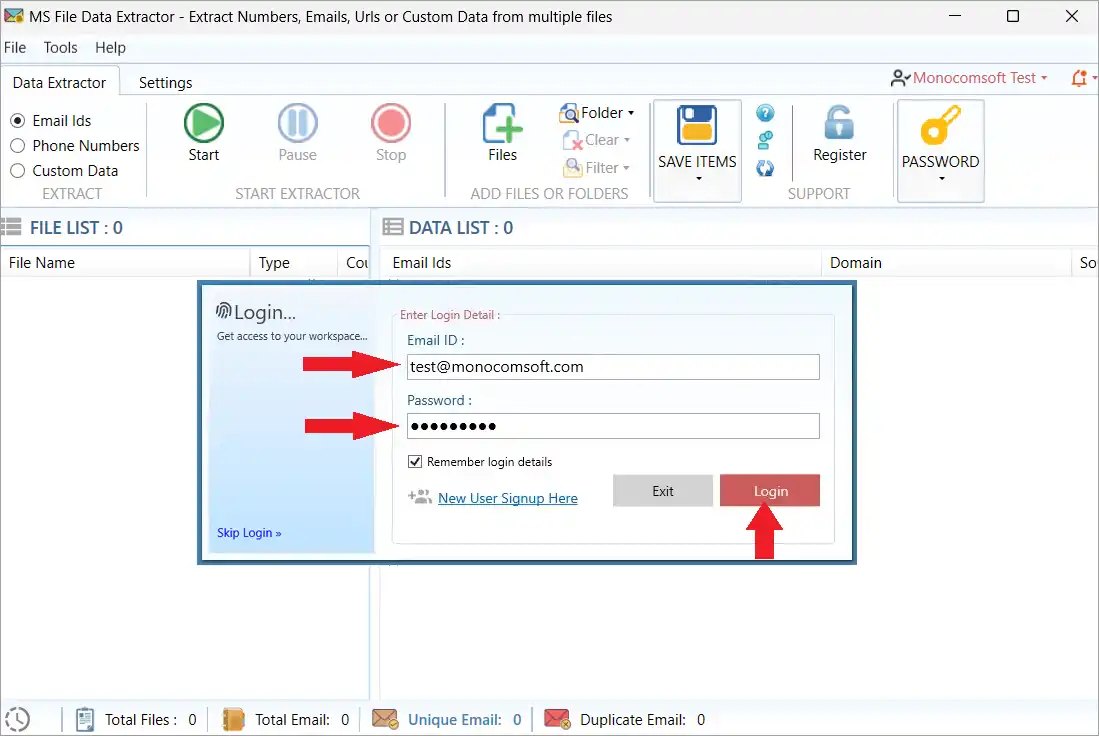1099x736 pixels.
Task: Sort by the Domain column header
Action: [x=946, y=262]
